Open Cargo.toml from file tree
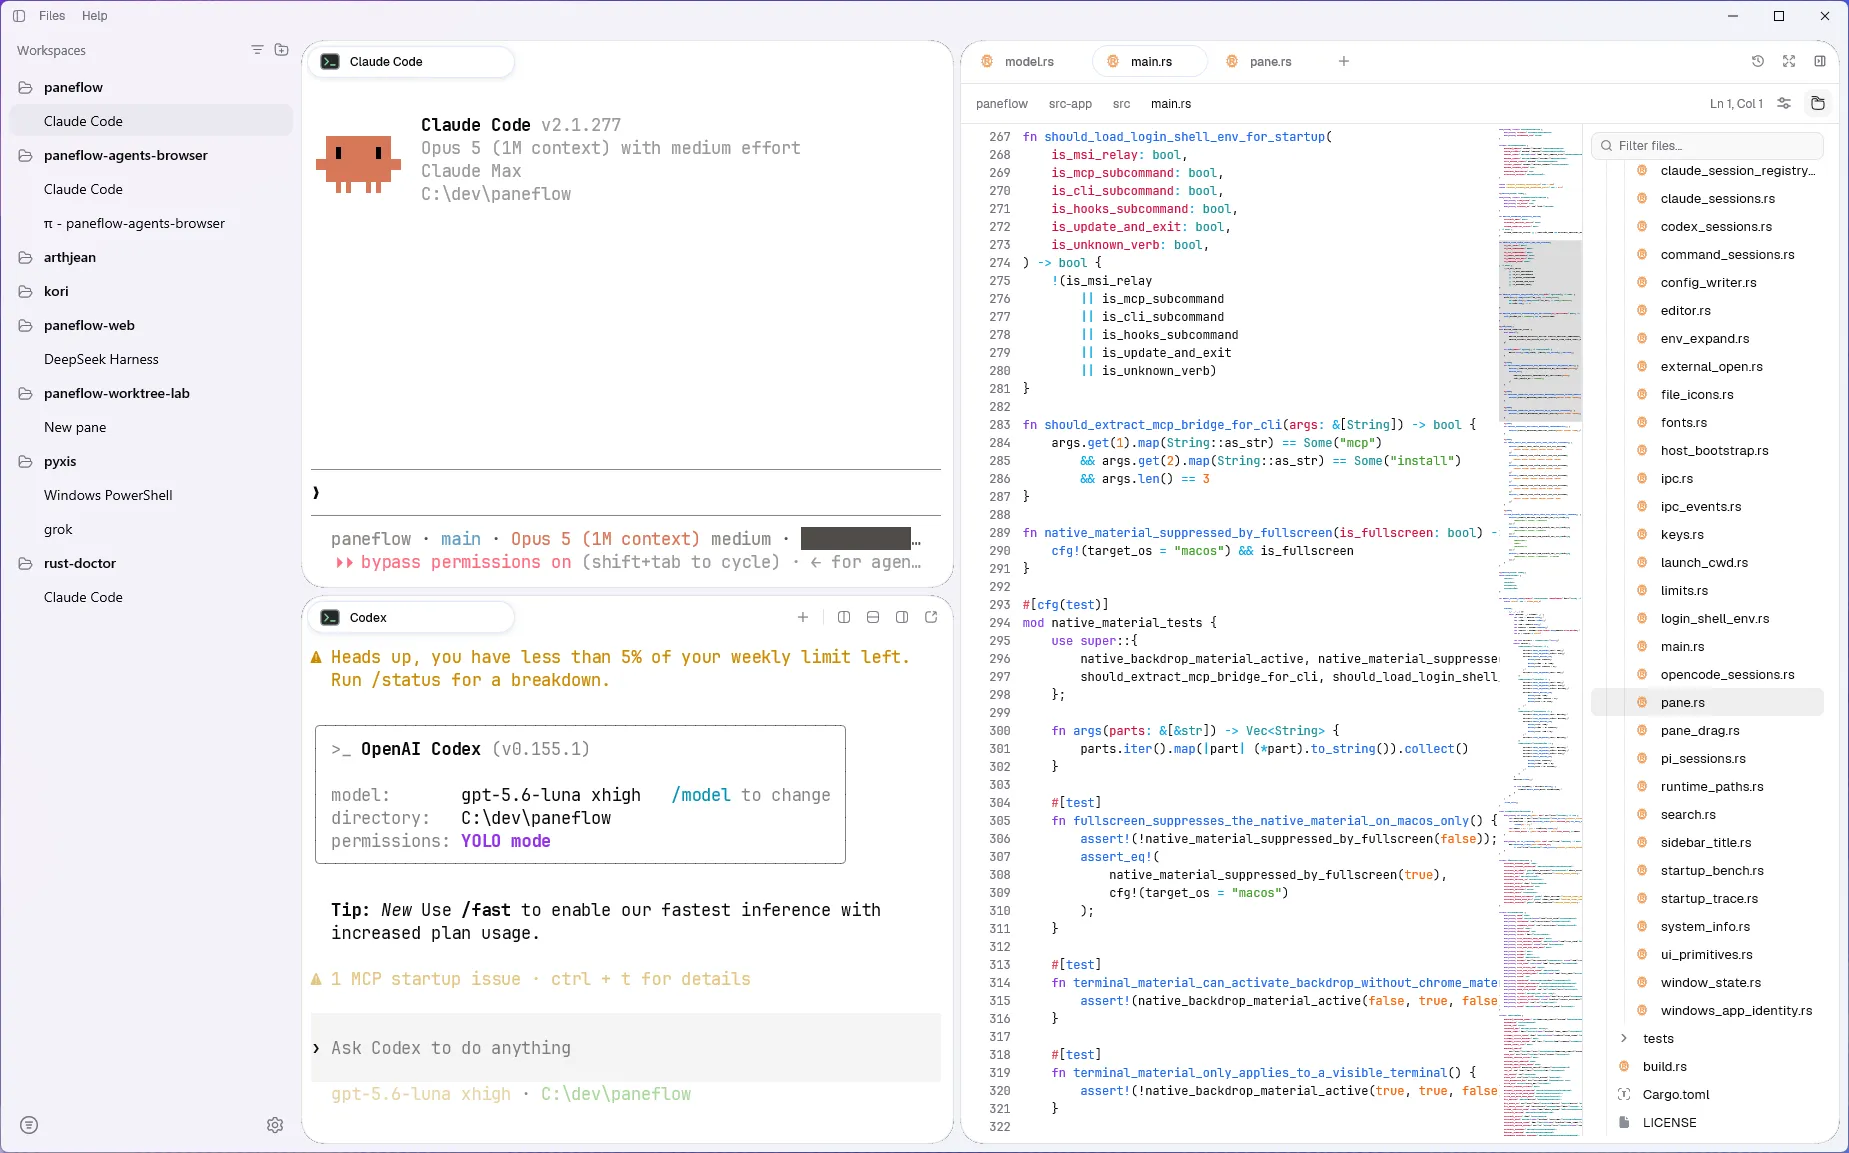This screenshot has width=1849, height=1153. tap(1676, 1094)
